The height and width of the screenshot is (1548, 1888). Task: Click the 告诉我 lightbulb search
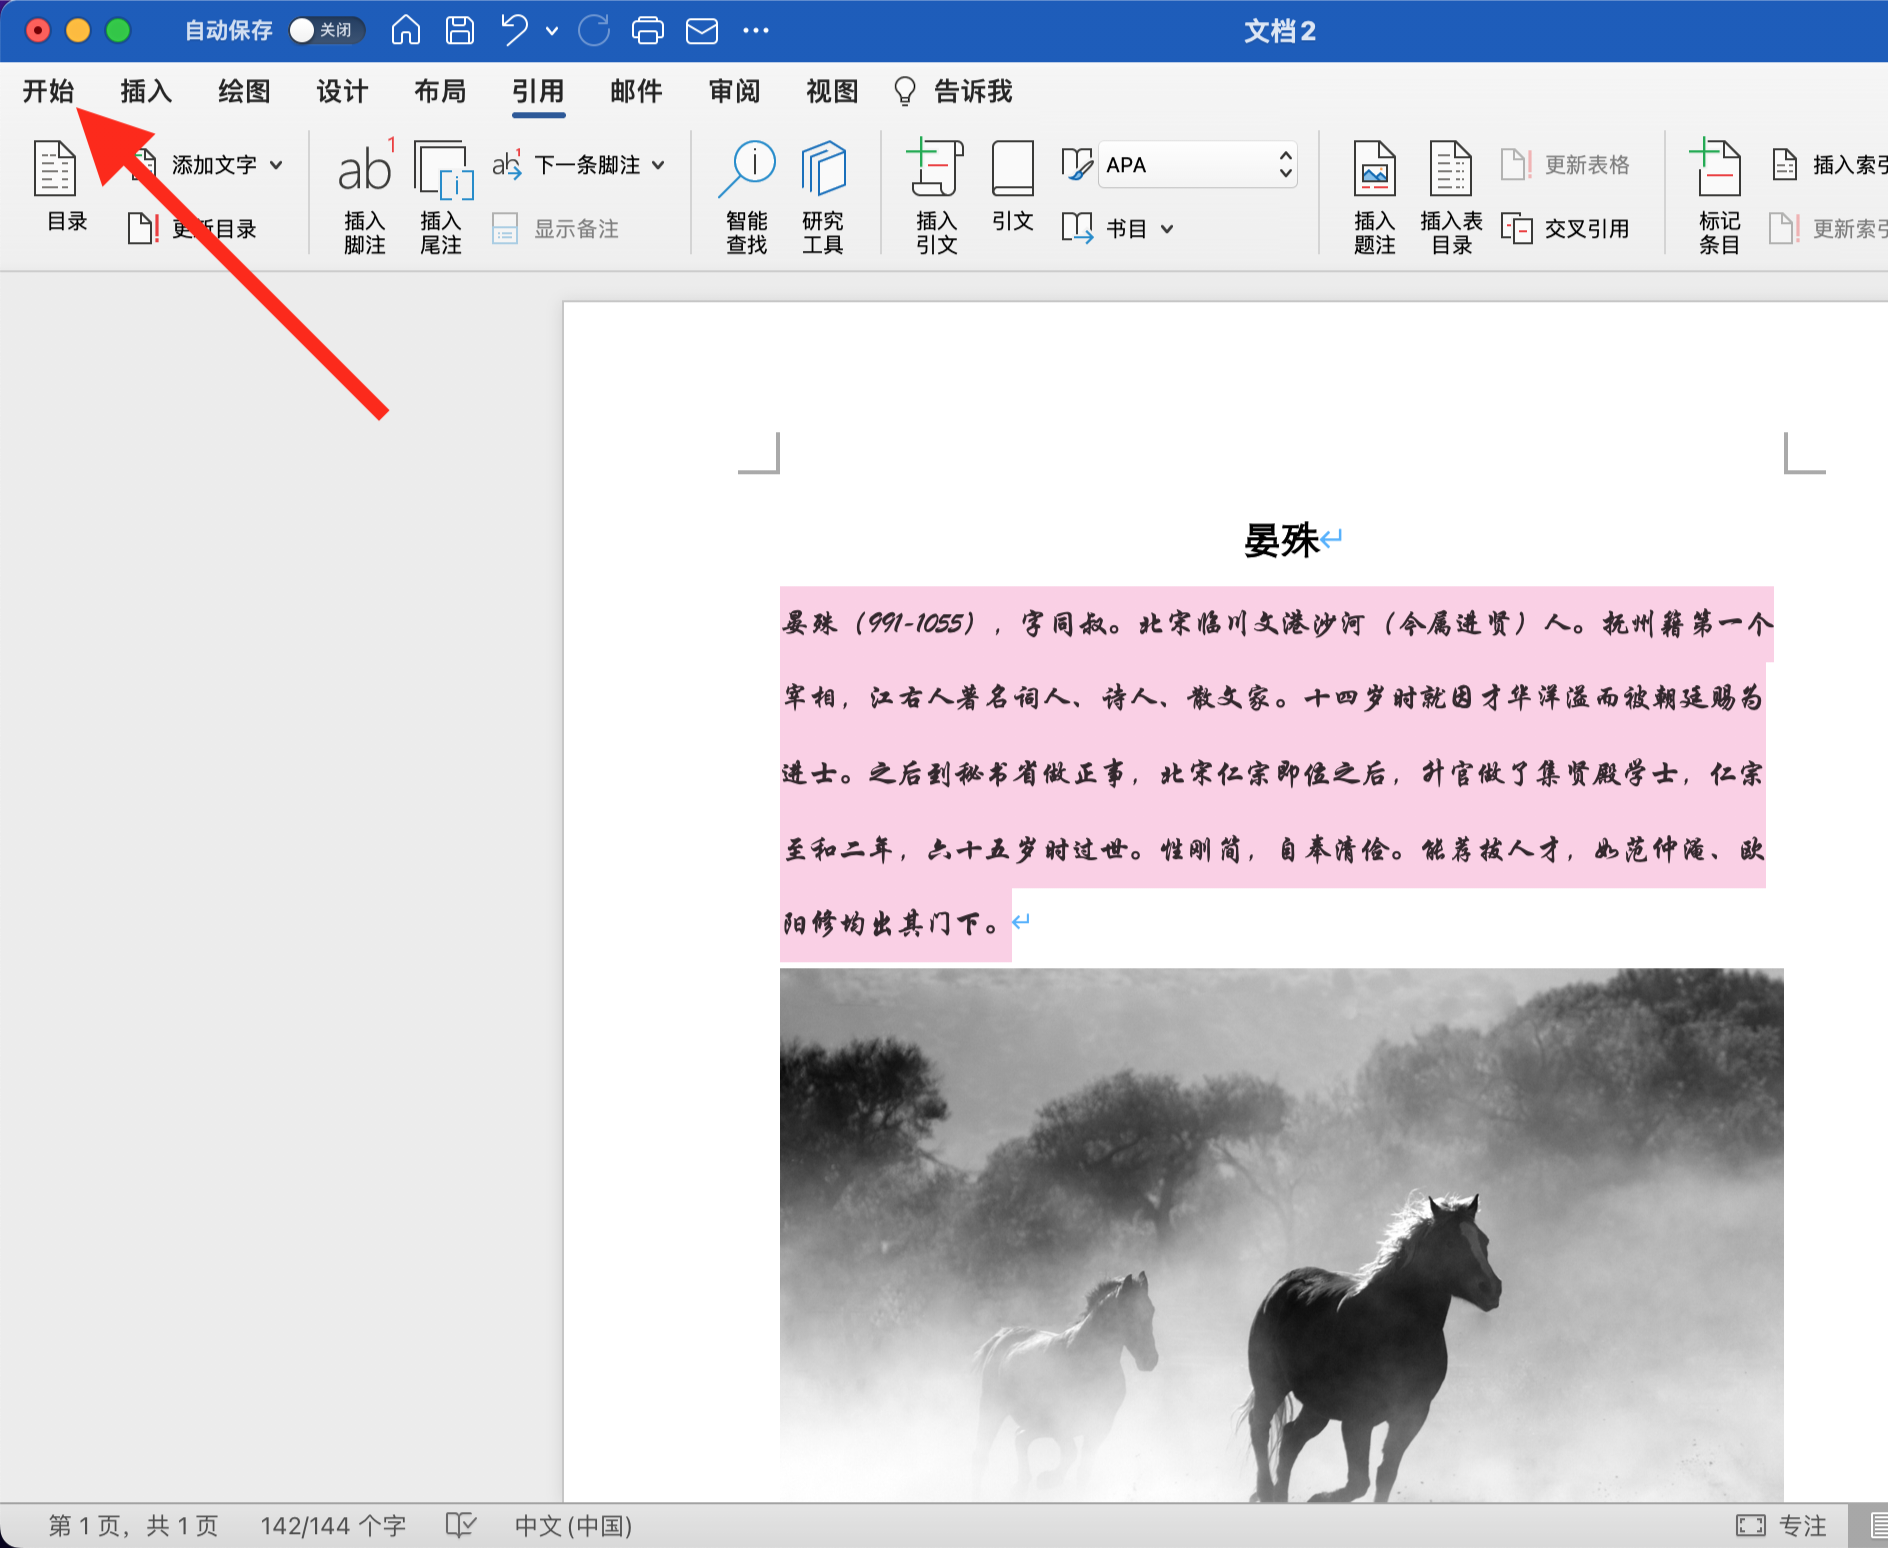click(953, 91)
